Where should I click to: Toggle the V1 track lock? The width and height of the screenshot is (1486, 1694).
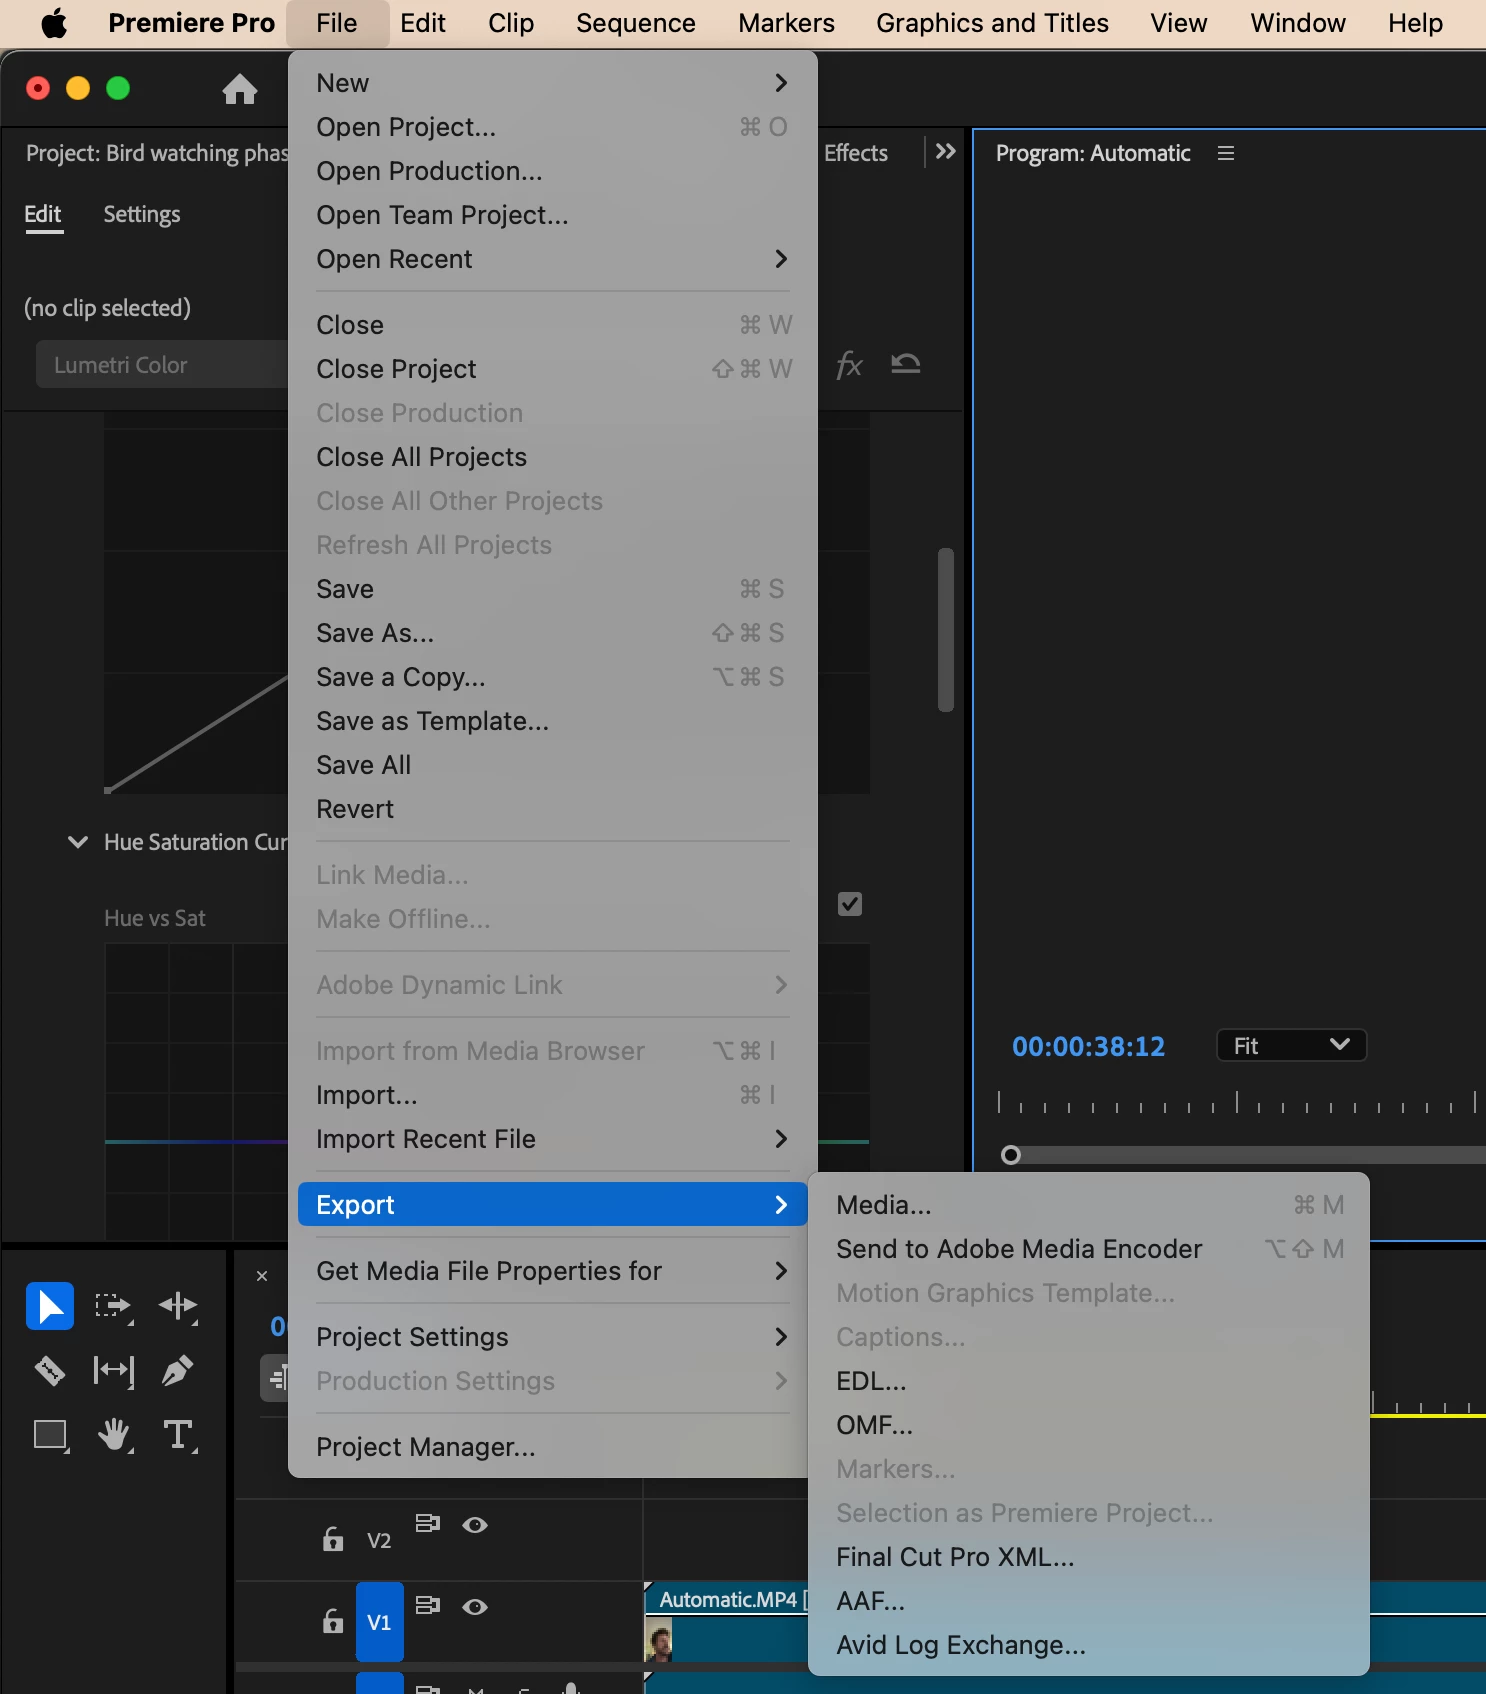pos(333,1620)
